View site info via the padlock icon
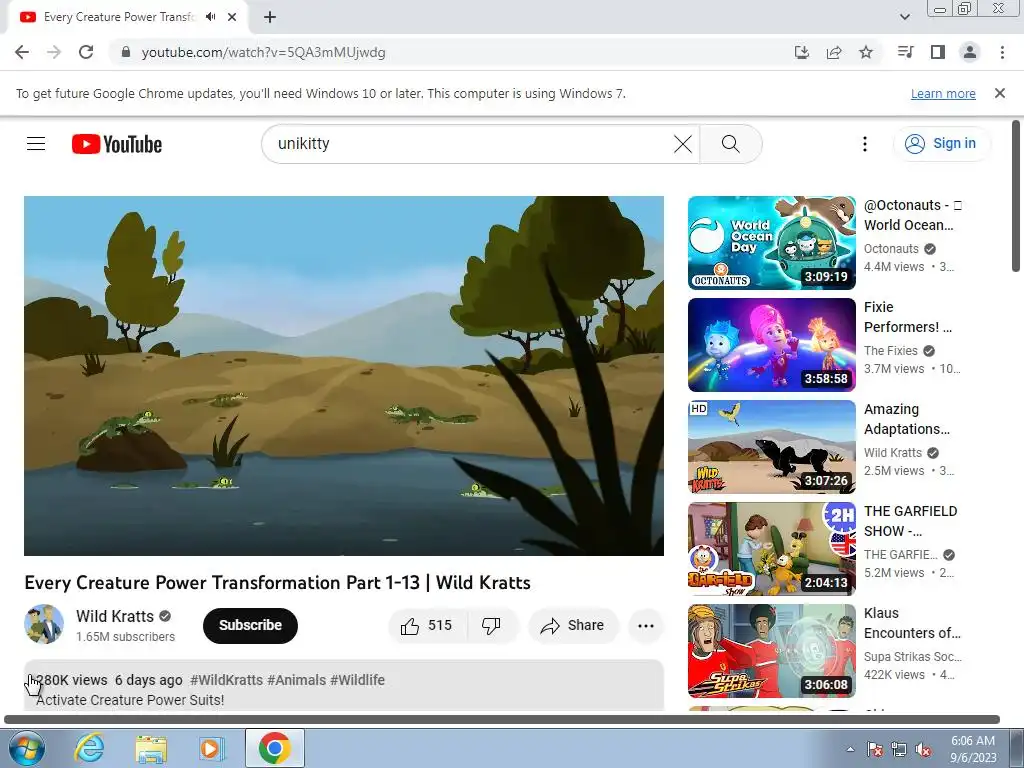This screenshot has width=1024, height=768. pyautogui.click(x=125, y=52)
